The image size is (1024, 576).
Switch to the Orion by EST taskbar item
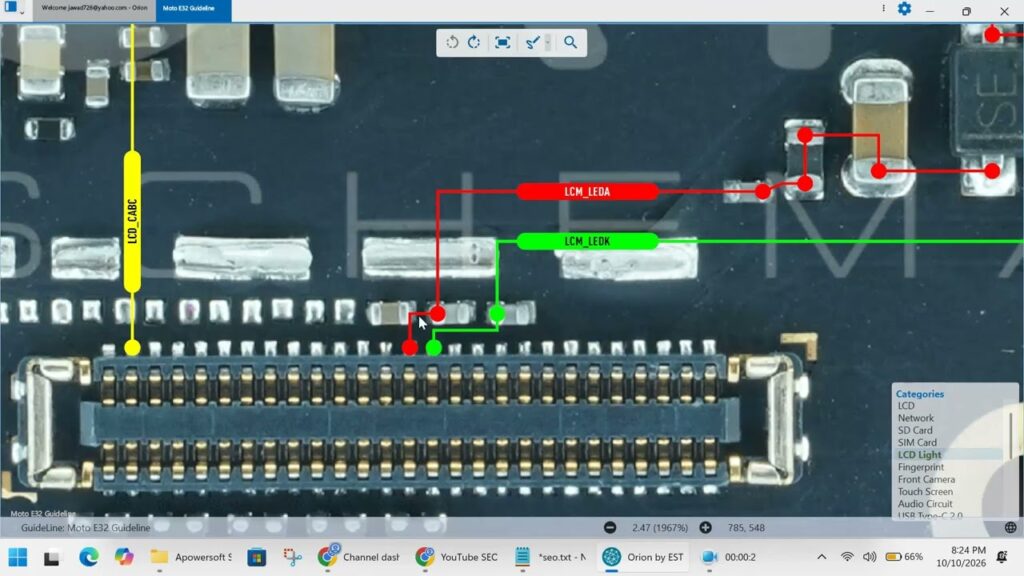click(x=643, y=557)
